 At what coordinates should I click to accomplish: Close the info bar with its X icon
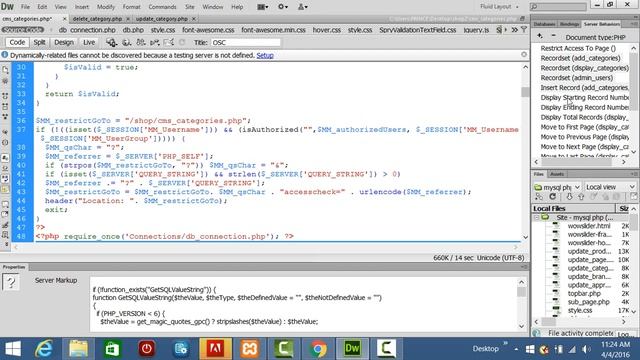tap(524, 54)
